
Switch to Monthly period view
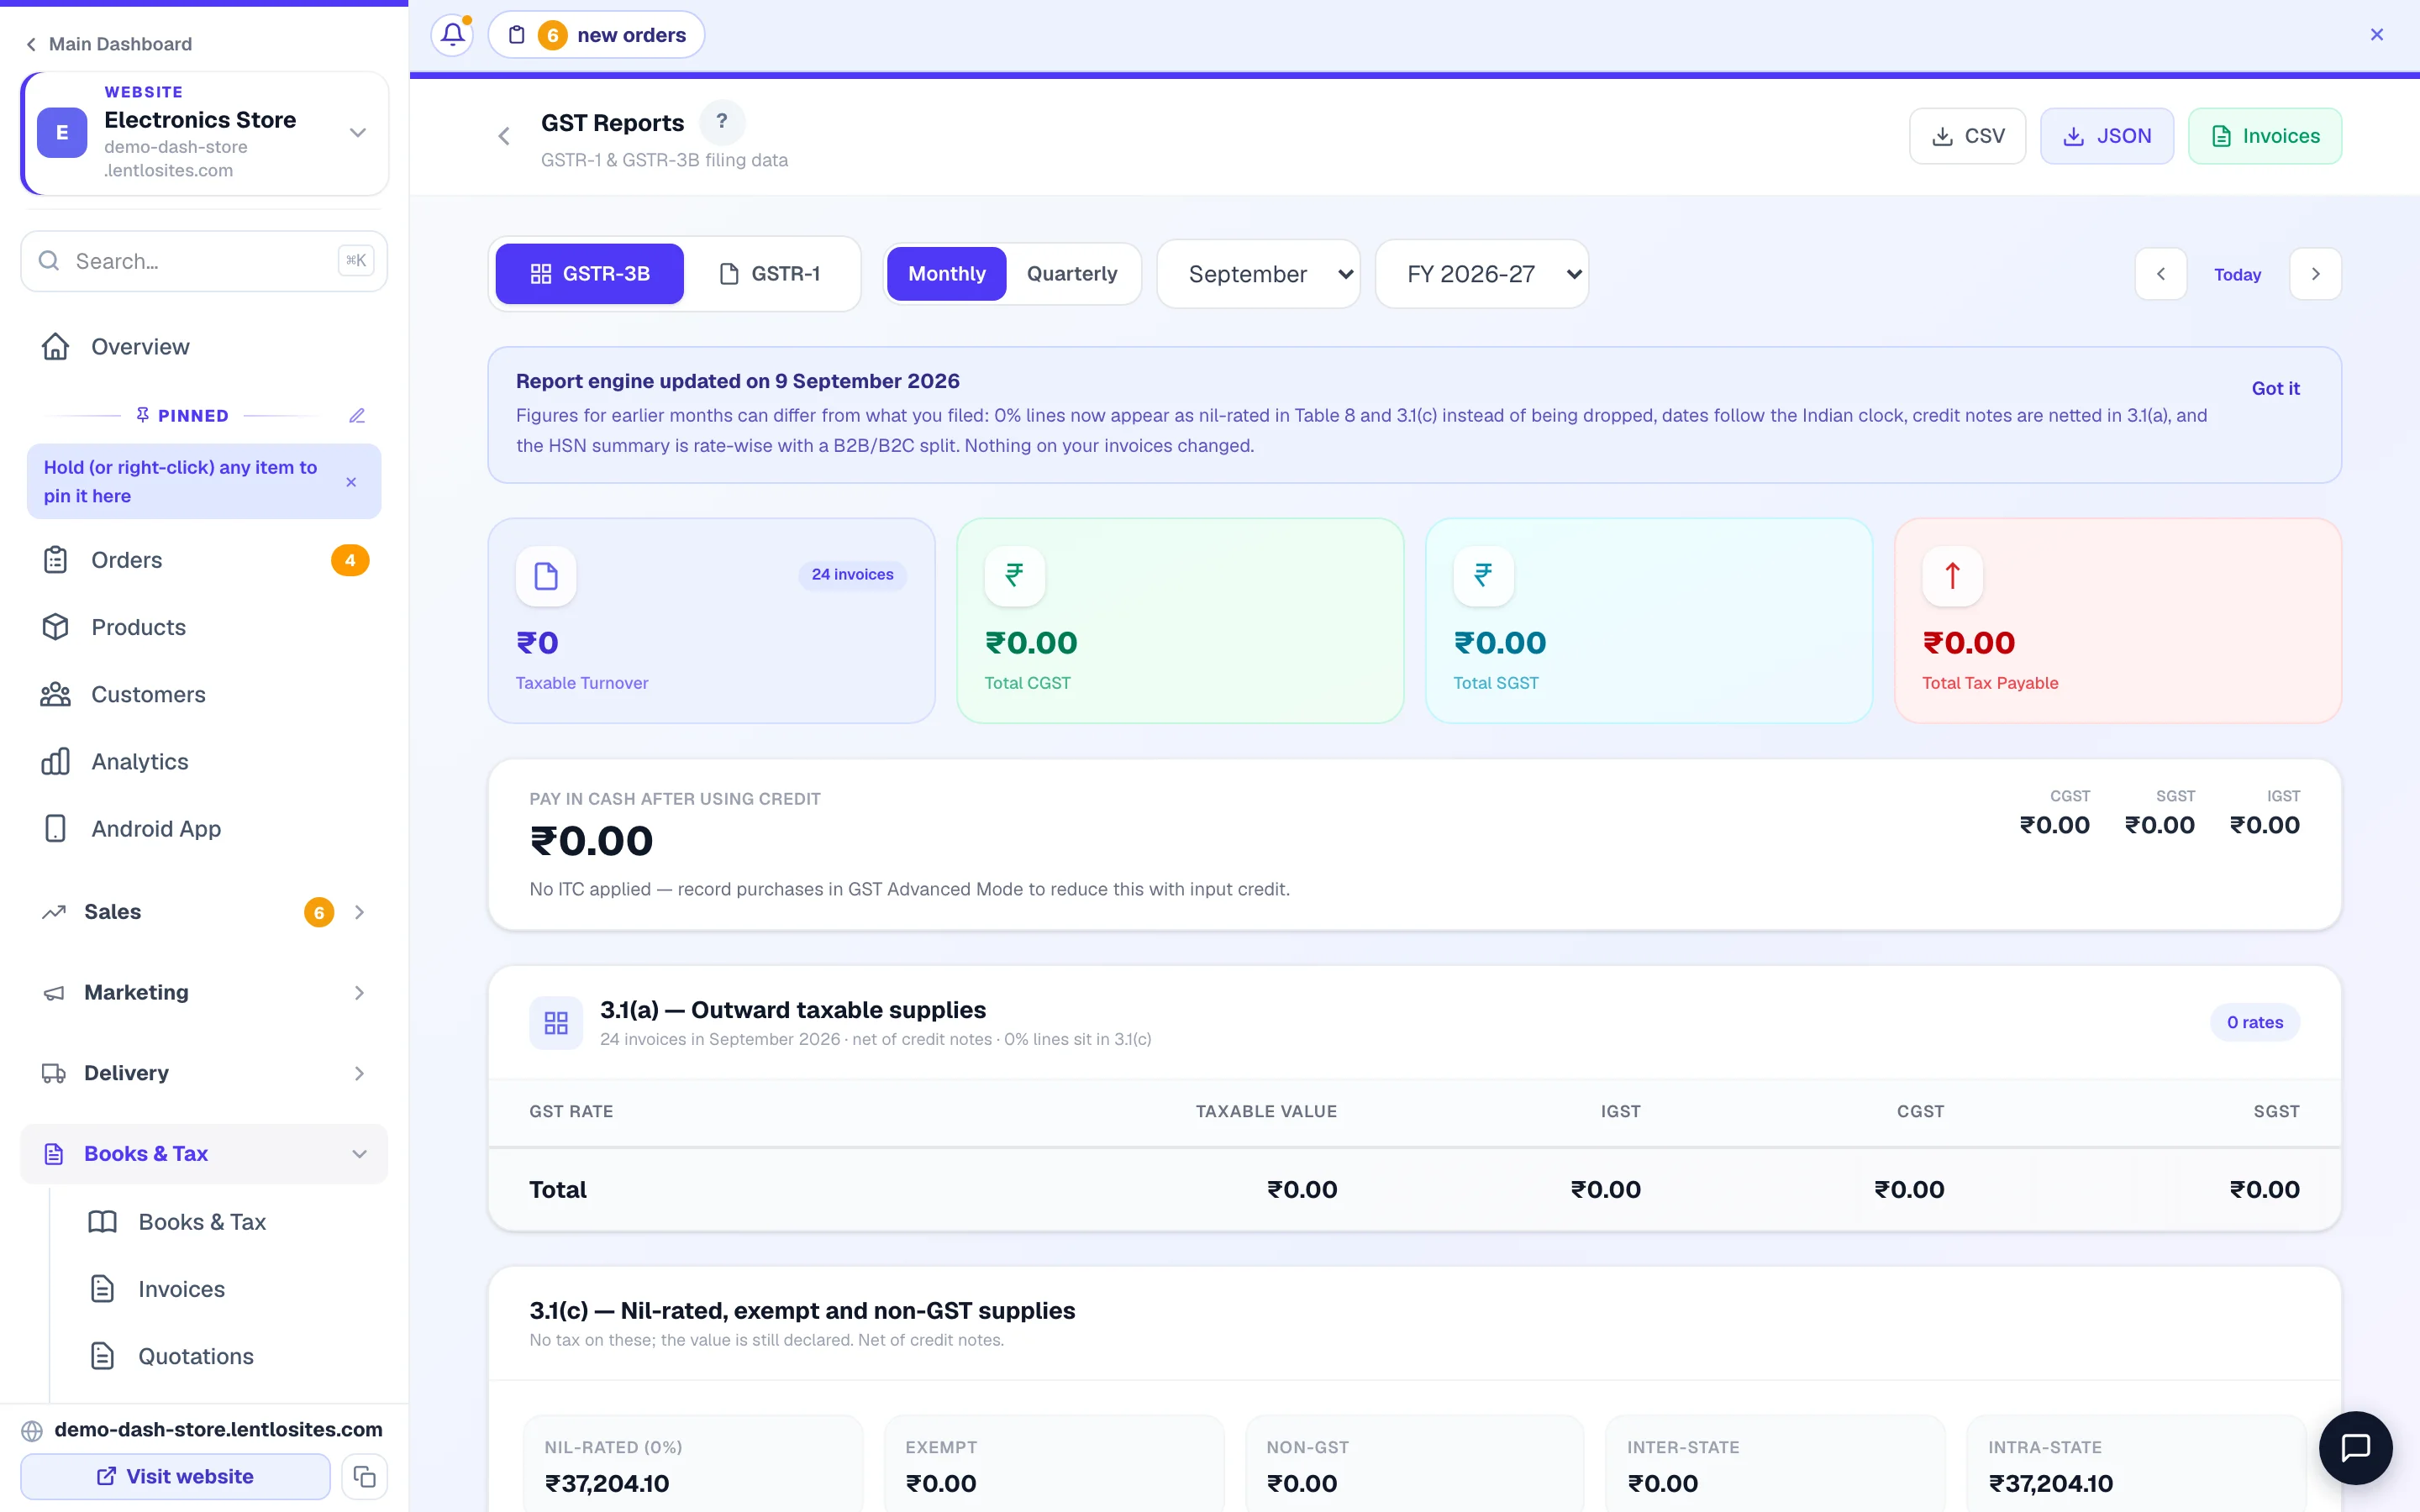946,274
